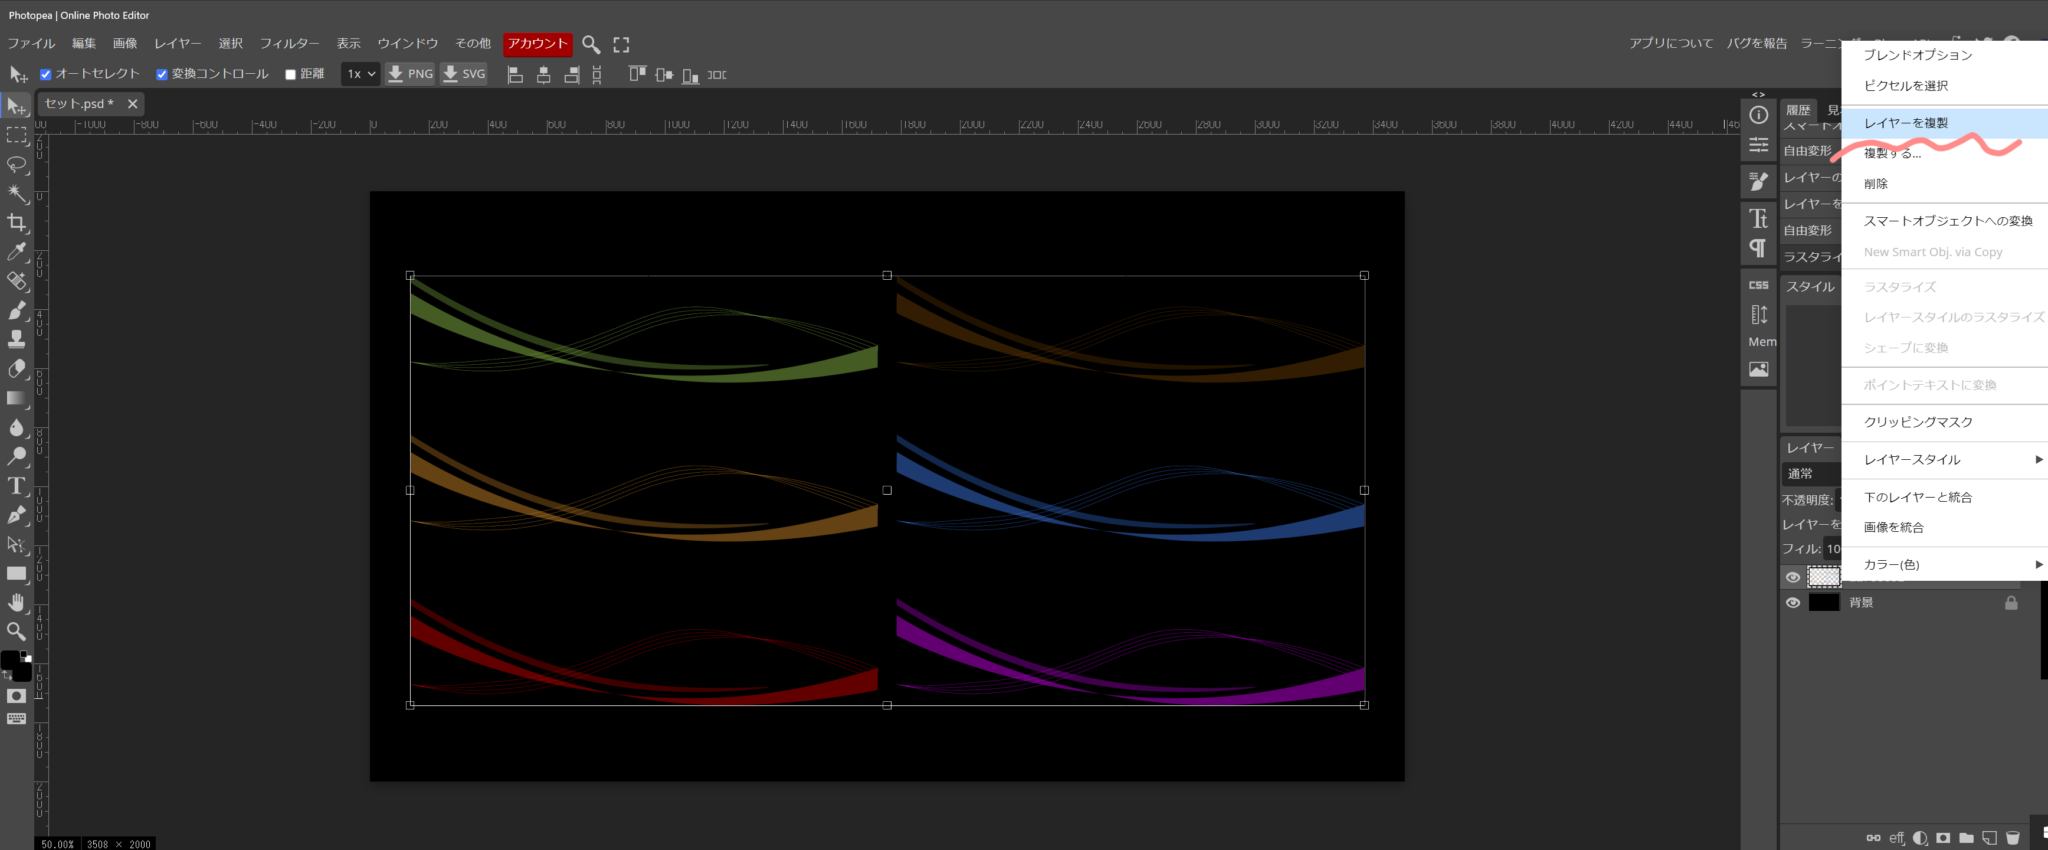The height and width of the screenshot is (850, 2048).
Task: Delete layer using the trash icon
Action: [x=2013, y=838]
